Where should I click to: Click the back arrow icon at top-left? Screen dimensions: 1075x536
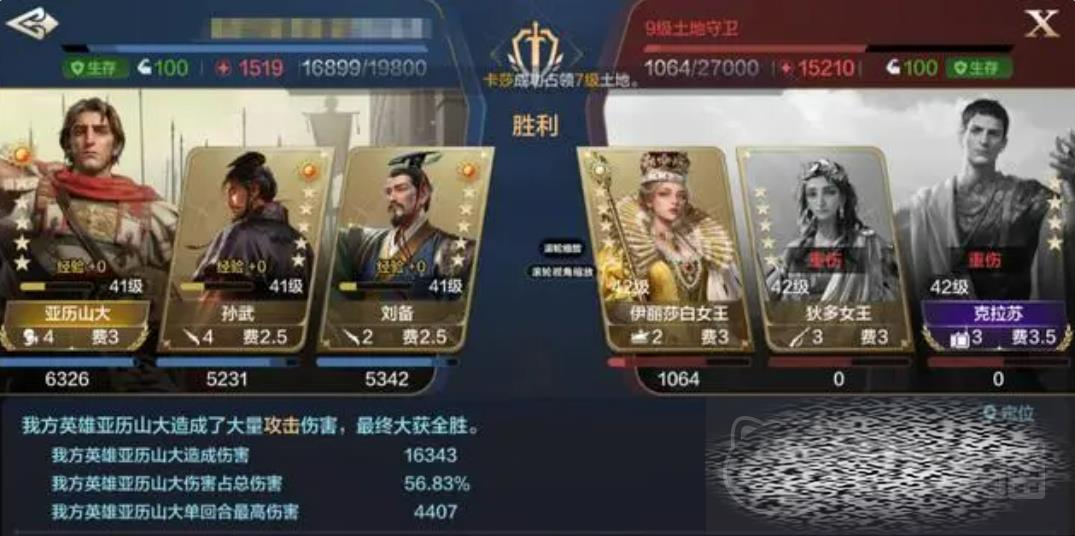32,23
